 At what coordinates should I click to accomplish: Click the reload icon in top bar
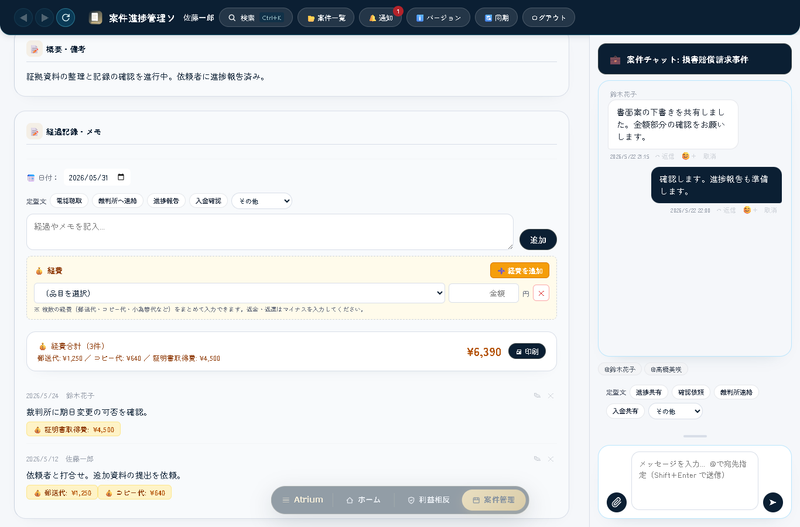coord(66,18)
